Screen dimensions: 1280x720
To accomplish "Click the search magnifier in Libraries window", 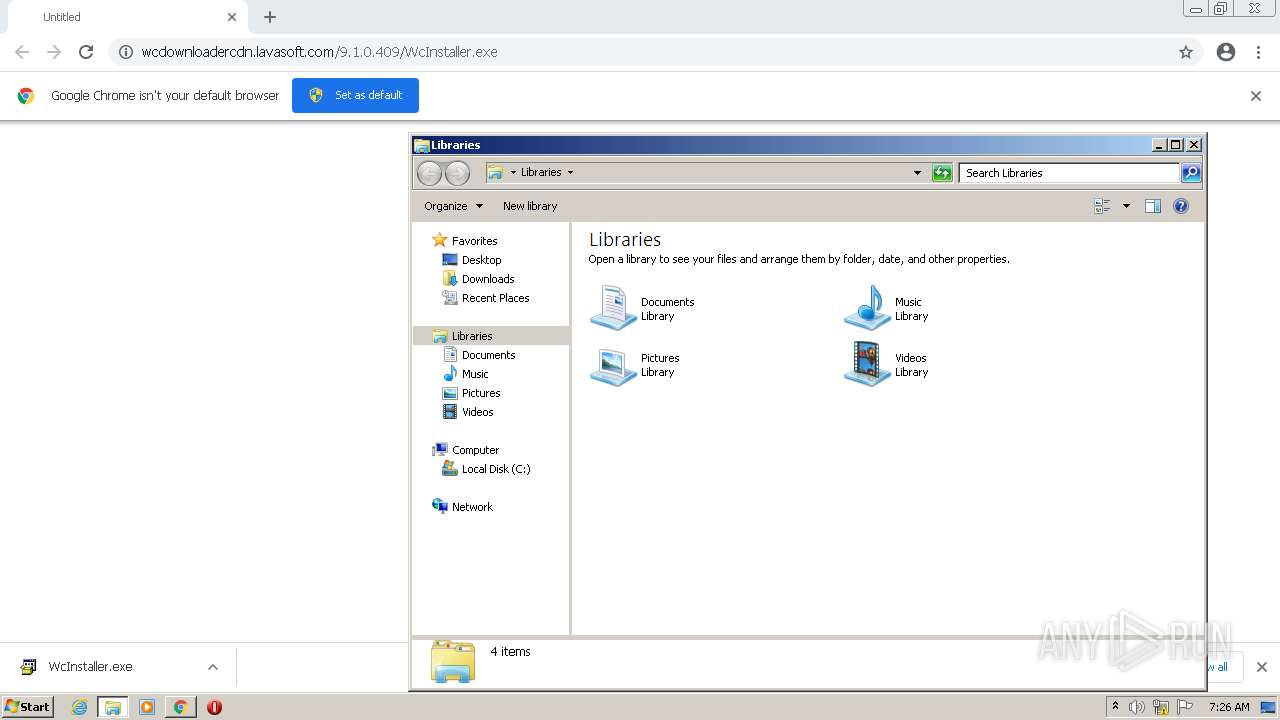I will click(1190, 173).
